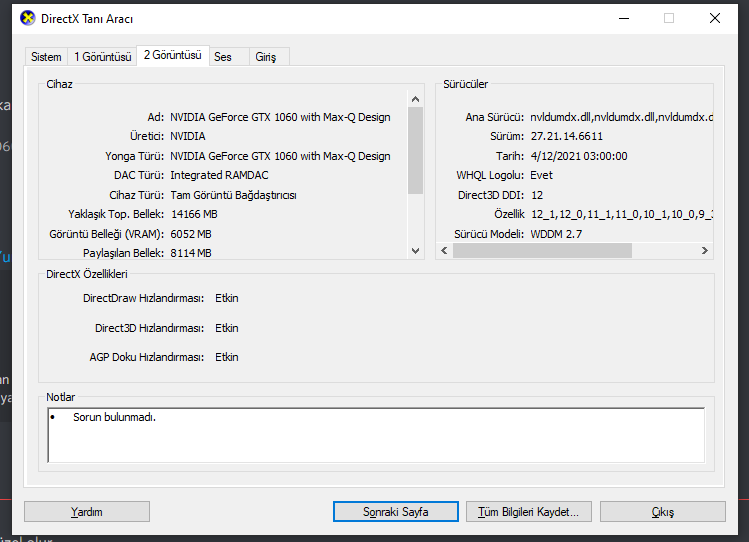Screen dimensions: 749x542
Task: Click the '14166 MB' memory value
Action: pos(194,214)
